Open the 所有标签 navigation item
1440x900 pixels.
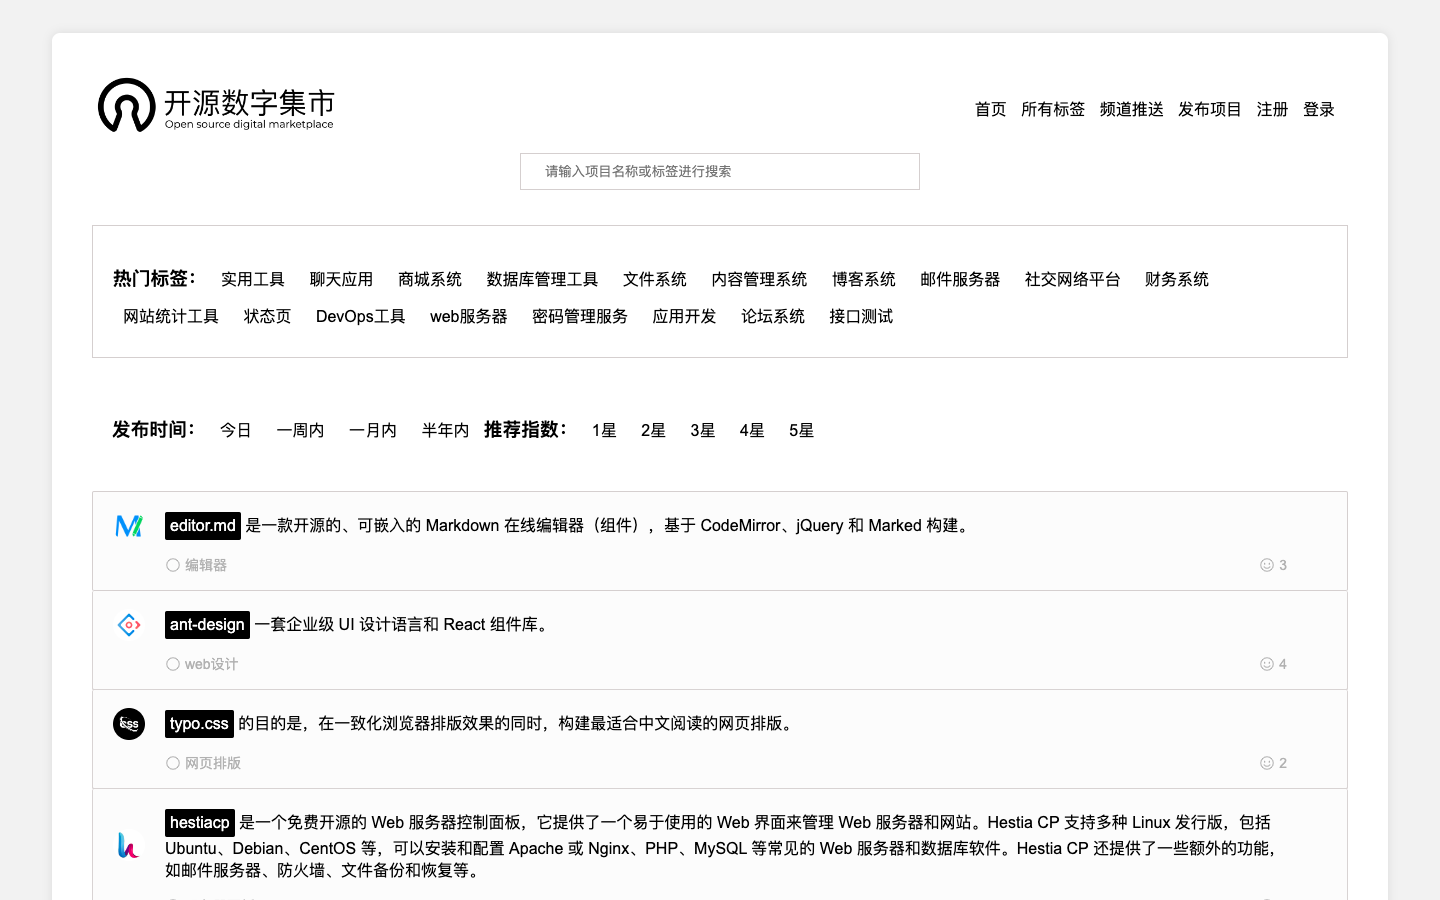(1053, 110)
